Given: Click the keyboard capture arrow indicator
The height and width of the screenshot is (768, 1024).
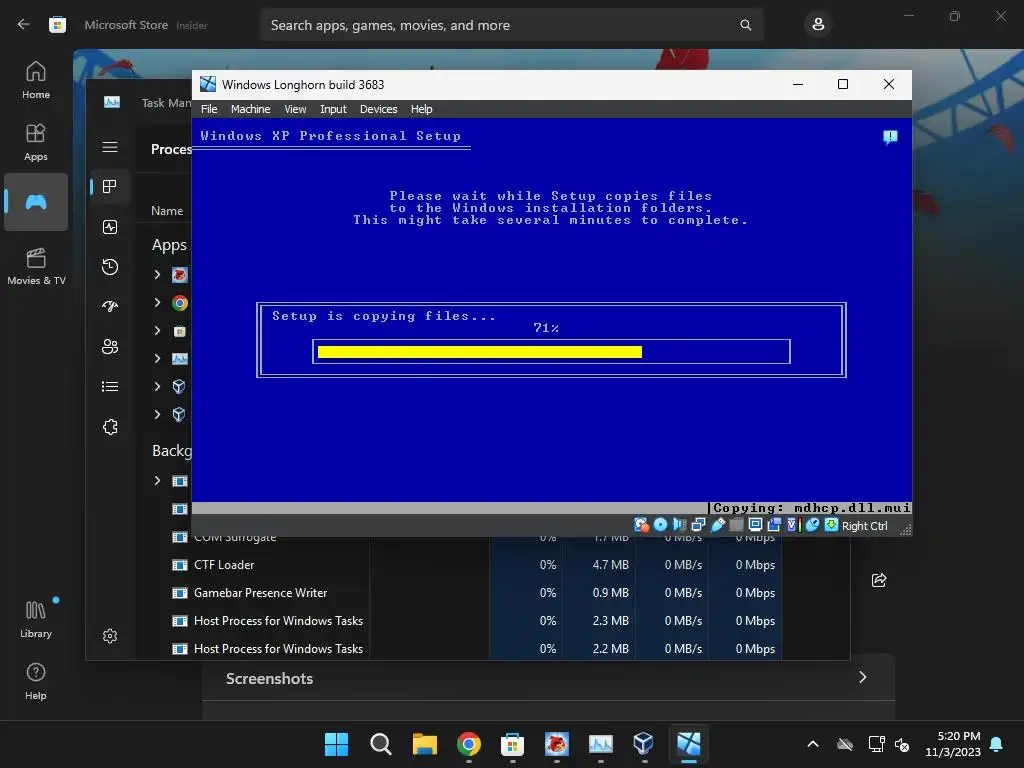Looking at the screenshot, I should (x=831, y=525).
